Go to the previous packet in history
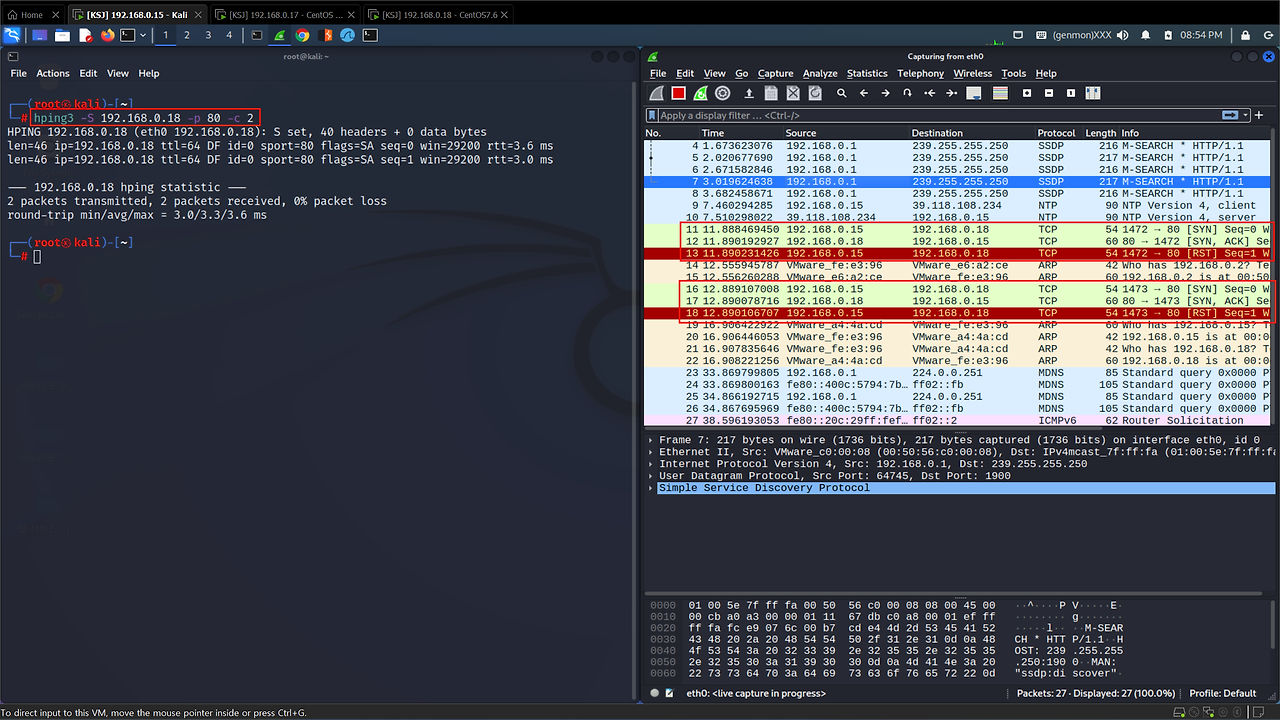Image resolution: width=1280 pixels, height=720 pixels. 863,93
